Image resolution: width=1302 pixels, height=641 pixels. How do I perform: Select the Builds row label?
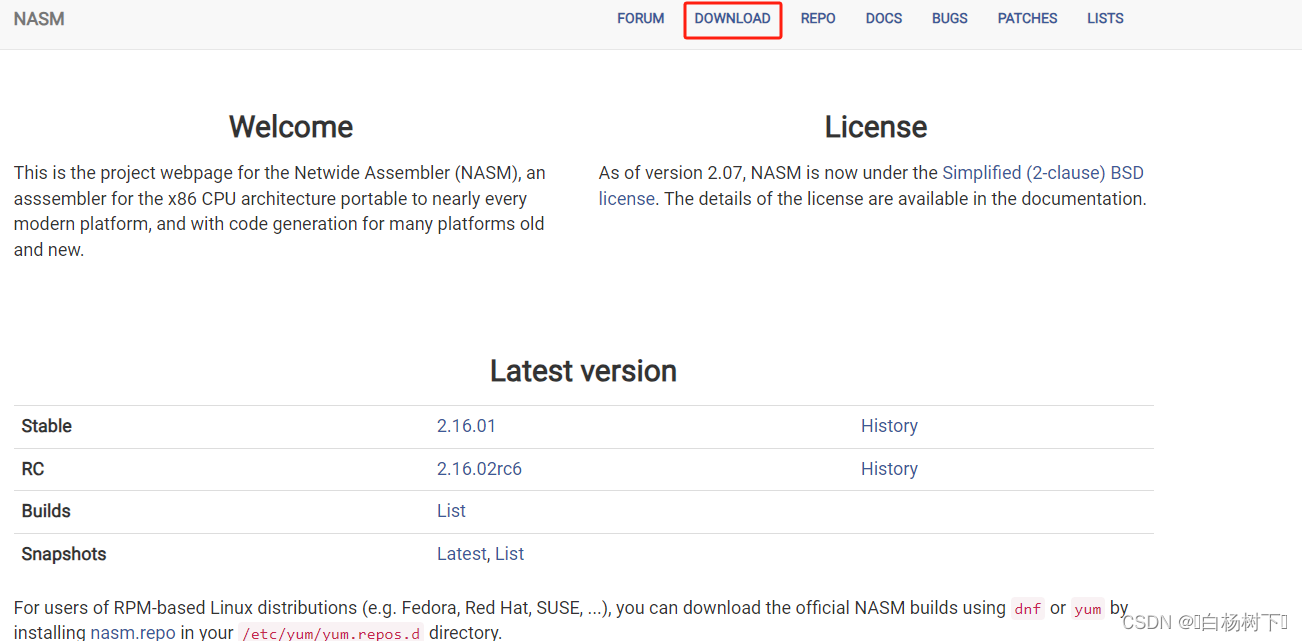click(x=46, y=511)
